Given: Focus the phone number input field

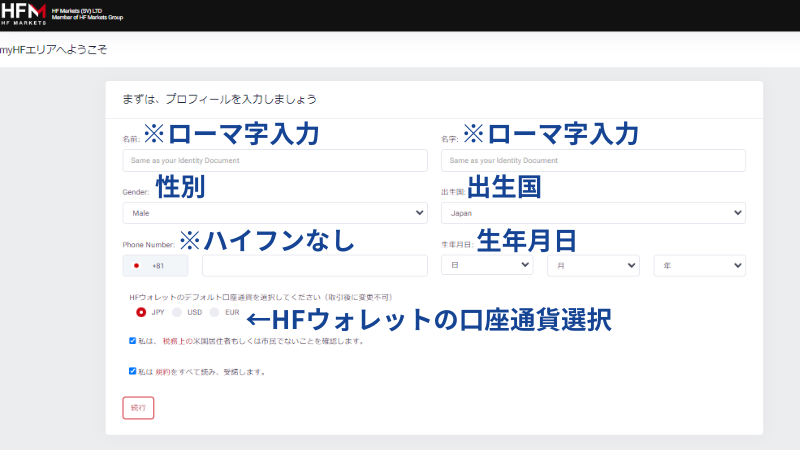Looking at the screenshot, I should click(314, 266).
